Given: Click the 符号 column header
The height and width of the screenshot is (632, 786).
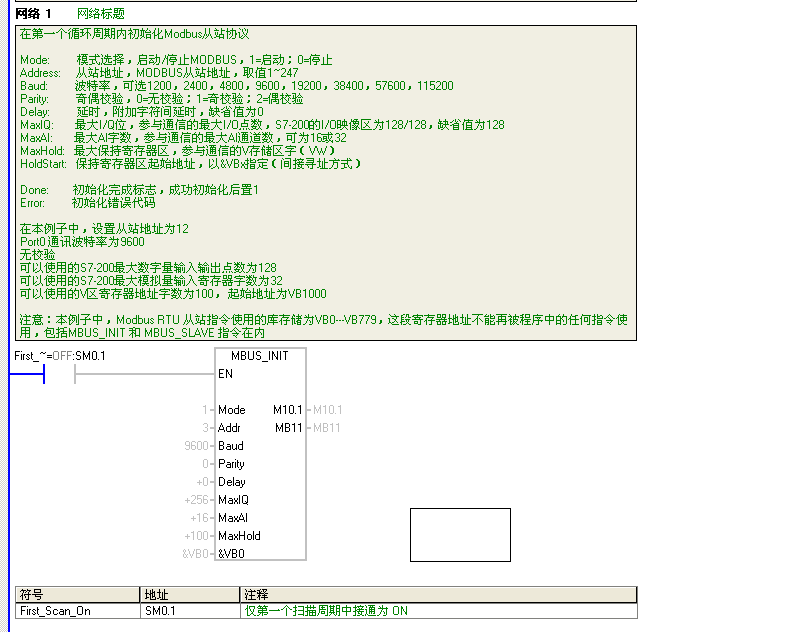Looking at the screenshot, I should click(77, 595).
